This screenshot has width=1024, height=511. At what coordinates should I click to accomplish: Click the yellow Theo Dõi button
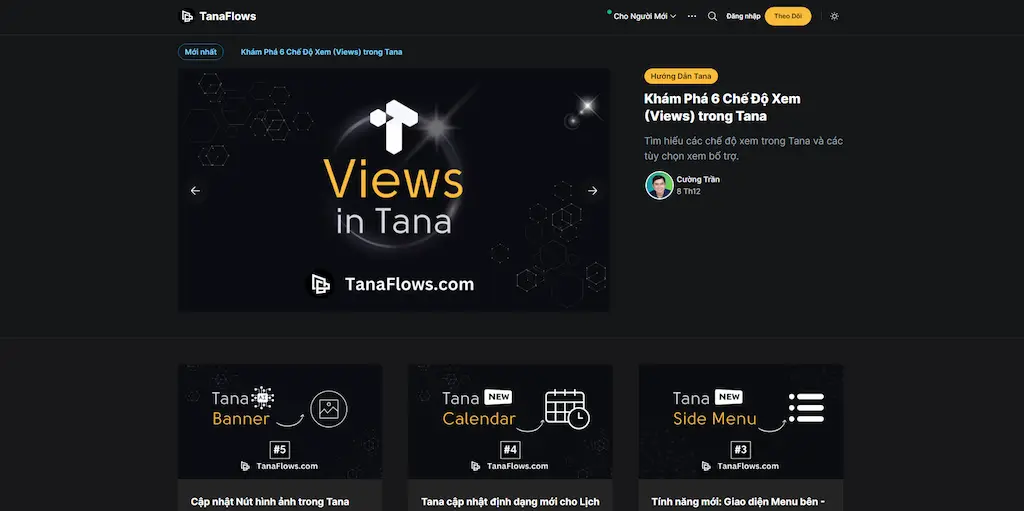(788, 16)
